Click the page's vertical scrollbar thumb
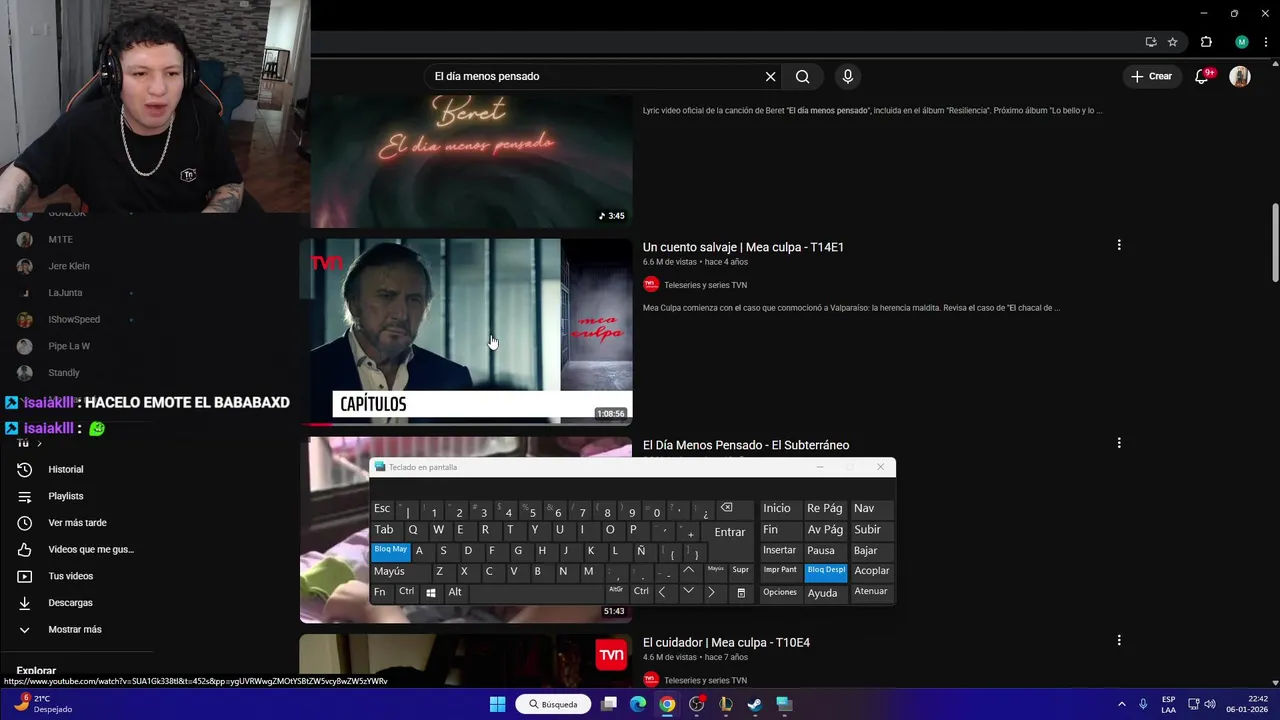The width and height of the screenshot is (1280, 720). [x=1275, y=243]
